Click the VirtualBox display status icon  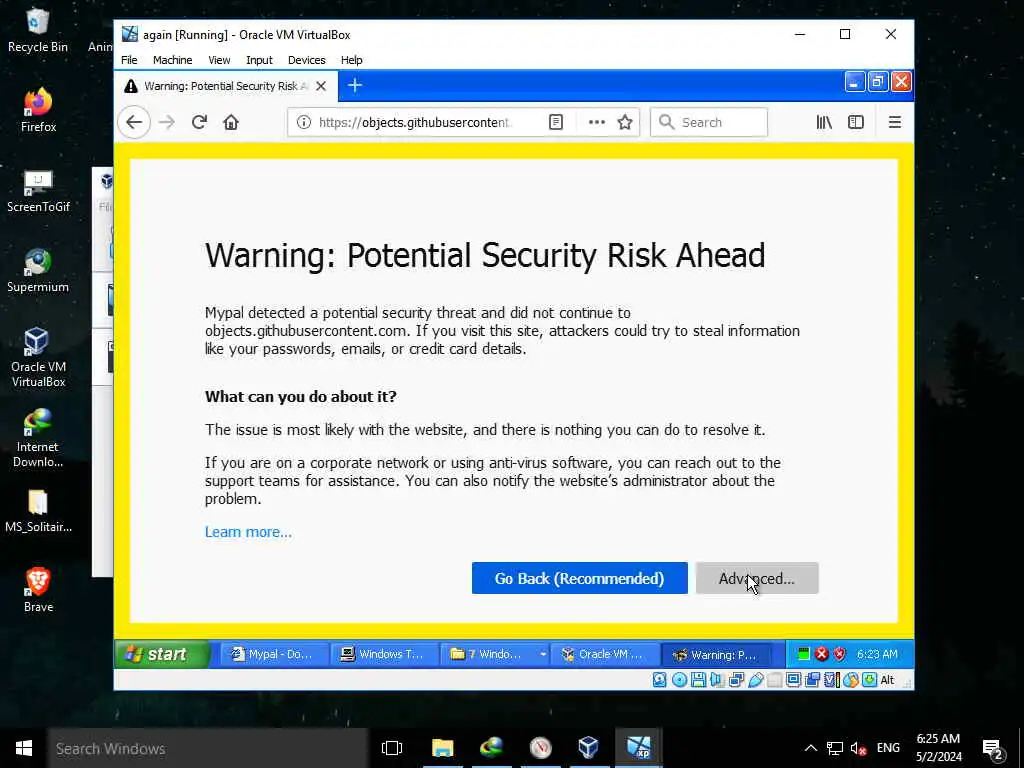tap(793, 680)
